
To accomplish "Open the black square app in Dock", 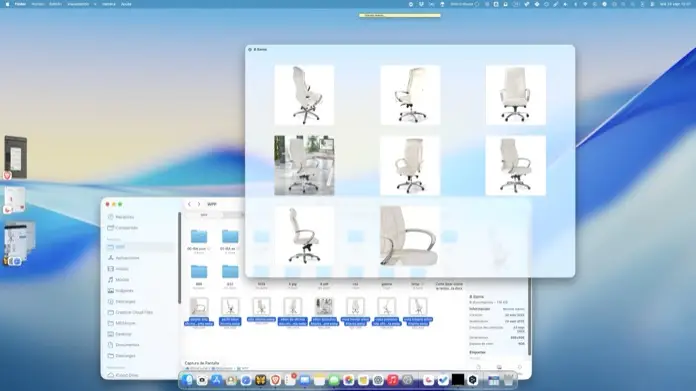I will (458, 380).
